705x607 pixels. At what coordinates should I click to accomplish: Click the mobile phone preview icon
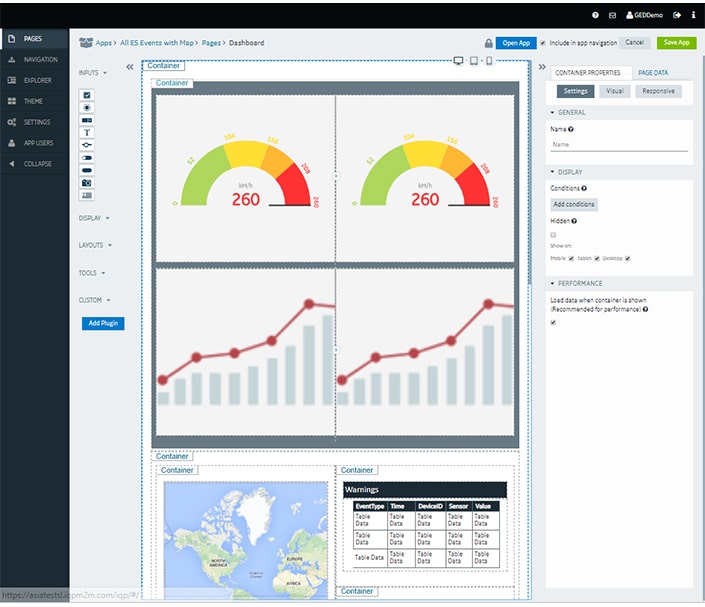point(488,61)
